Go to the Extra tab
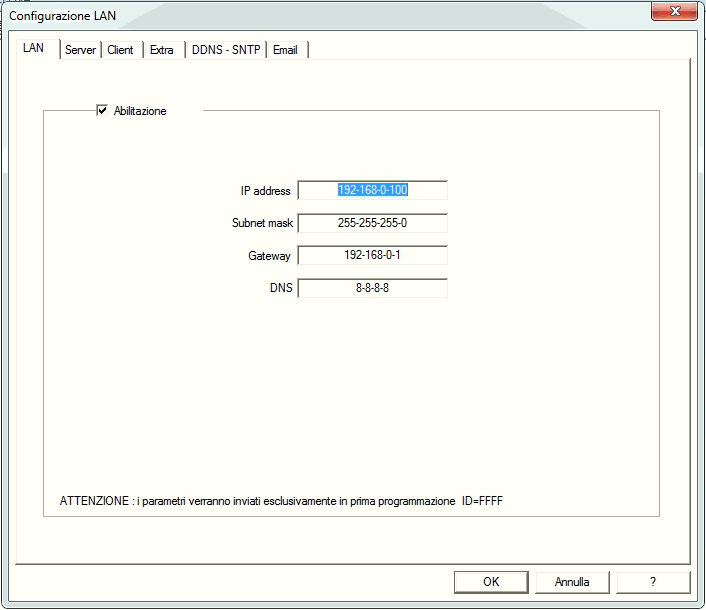The width and height of the screenshot is (706, 610). [161, 50]
